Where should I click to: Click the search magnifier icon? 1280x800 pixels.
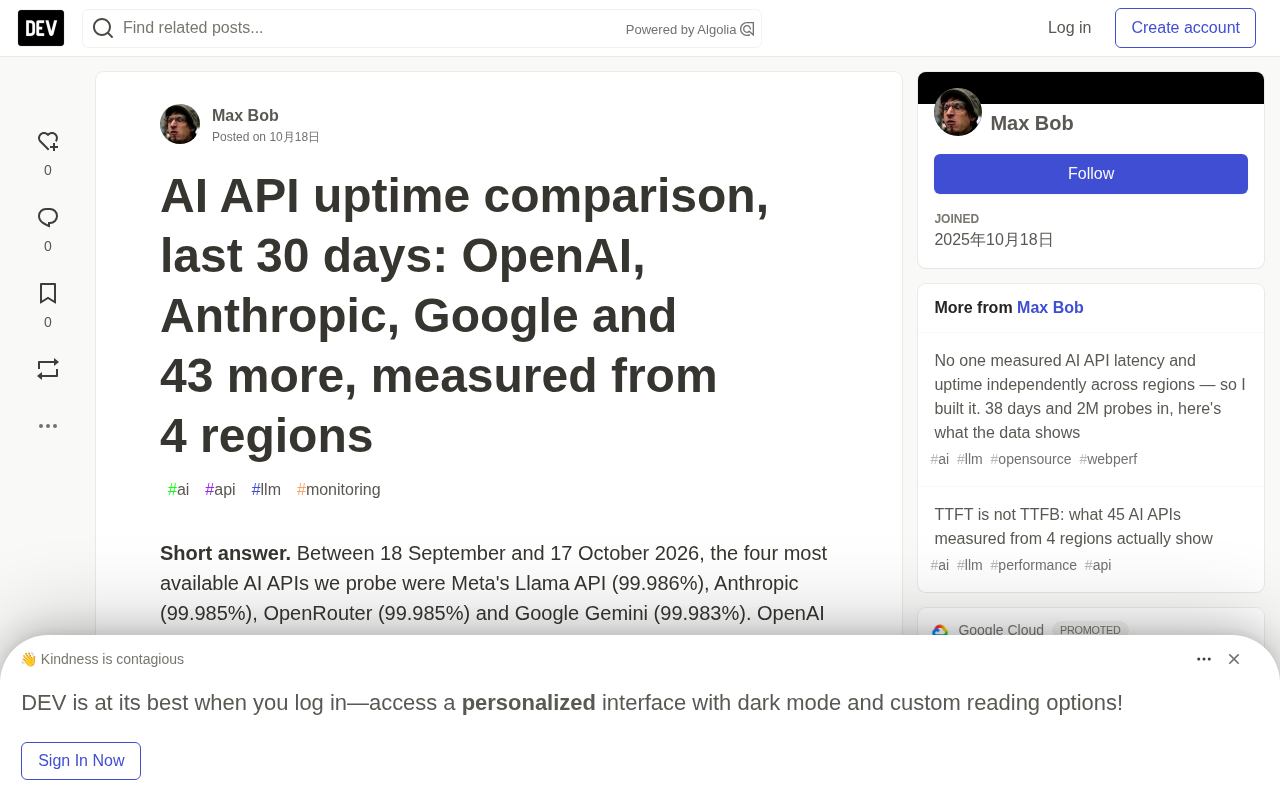pos(102,28)
